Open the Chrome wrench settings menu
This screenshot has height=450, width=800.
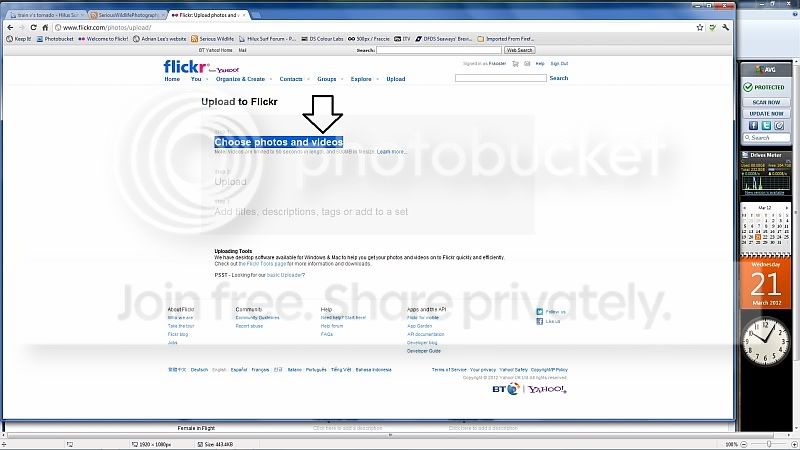pos(726,28)
